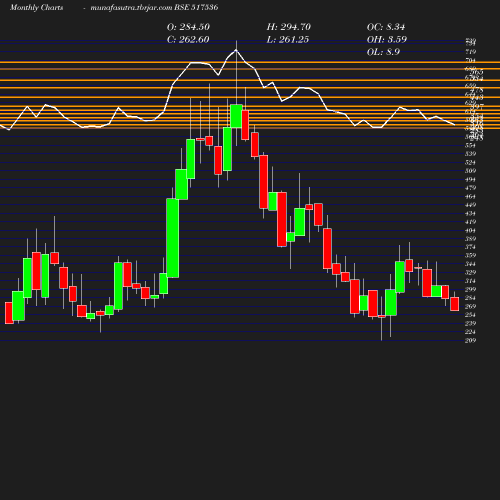Click the 509 price axis label

[x=470, y=171]
